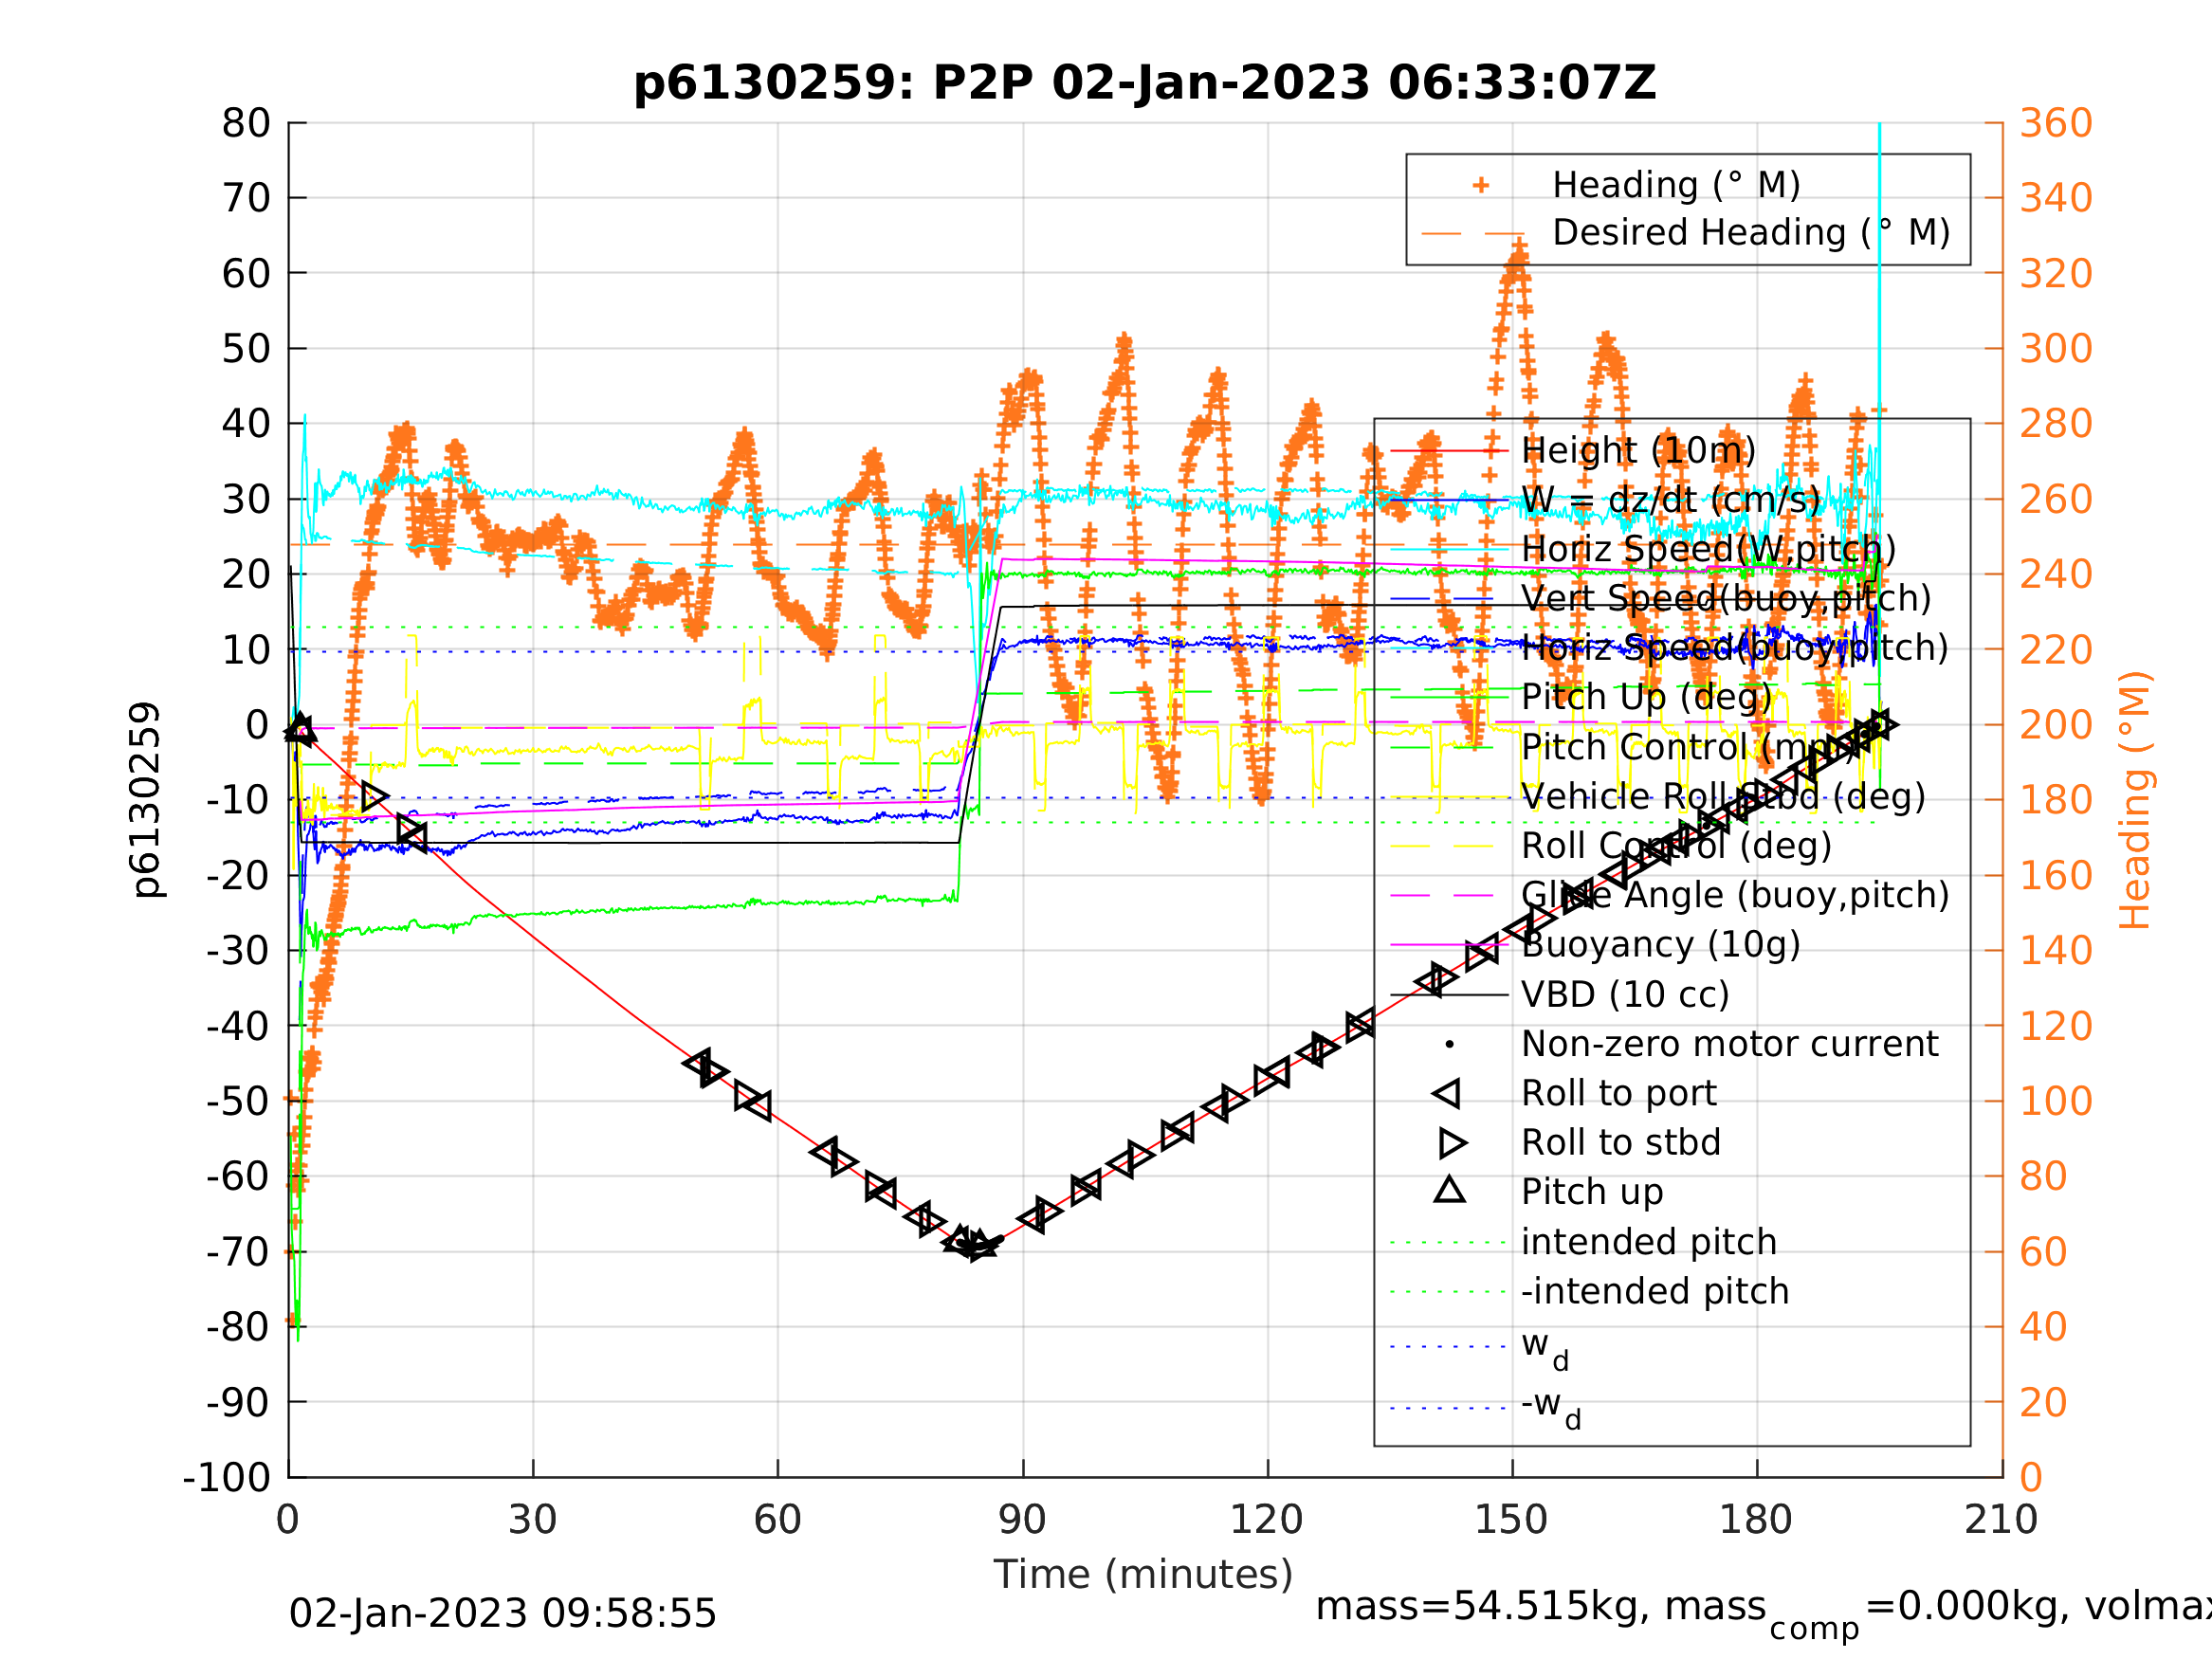Click the magenta Buoyancy line sample in legend
The height and width of the screenshot is (1659, 2212).
1450,945
